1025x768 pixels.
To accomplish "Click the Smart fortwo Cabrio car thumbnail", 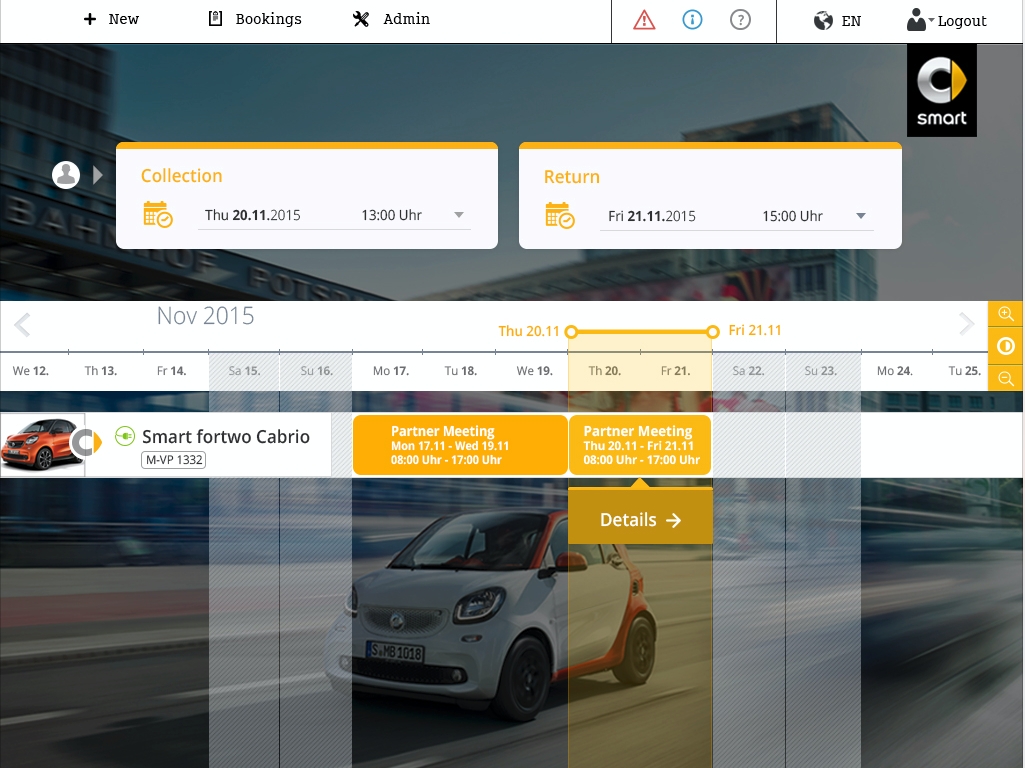I will click(x=42, y=444).
